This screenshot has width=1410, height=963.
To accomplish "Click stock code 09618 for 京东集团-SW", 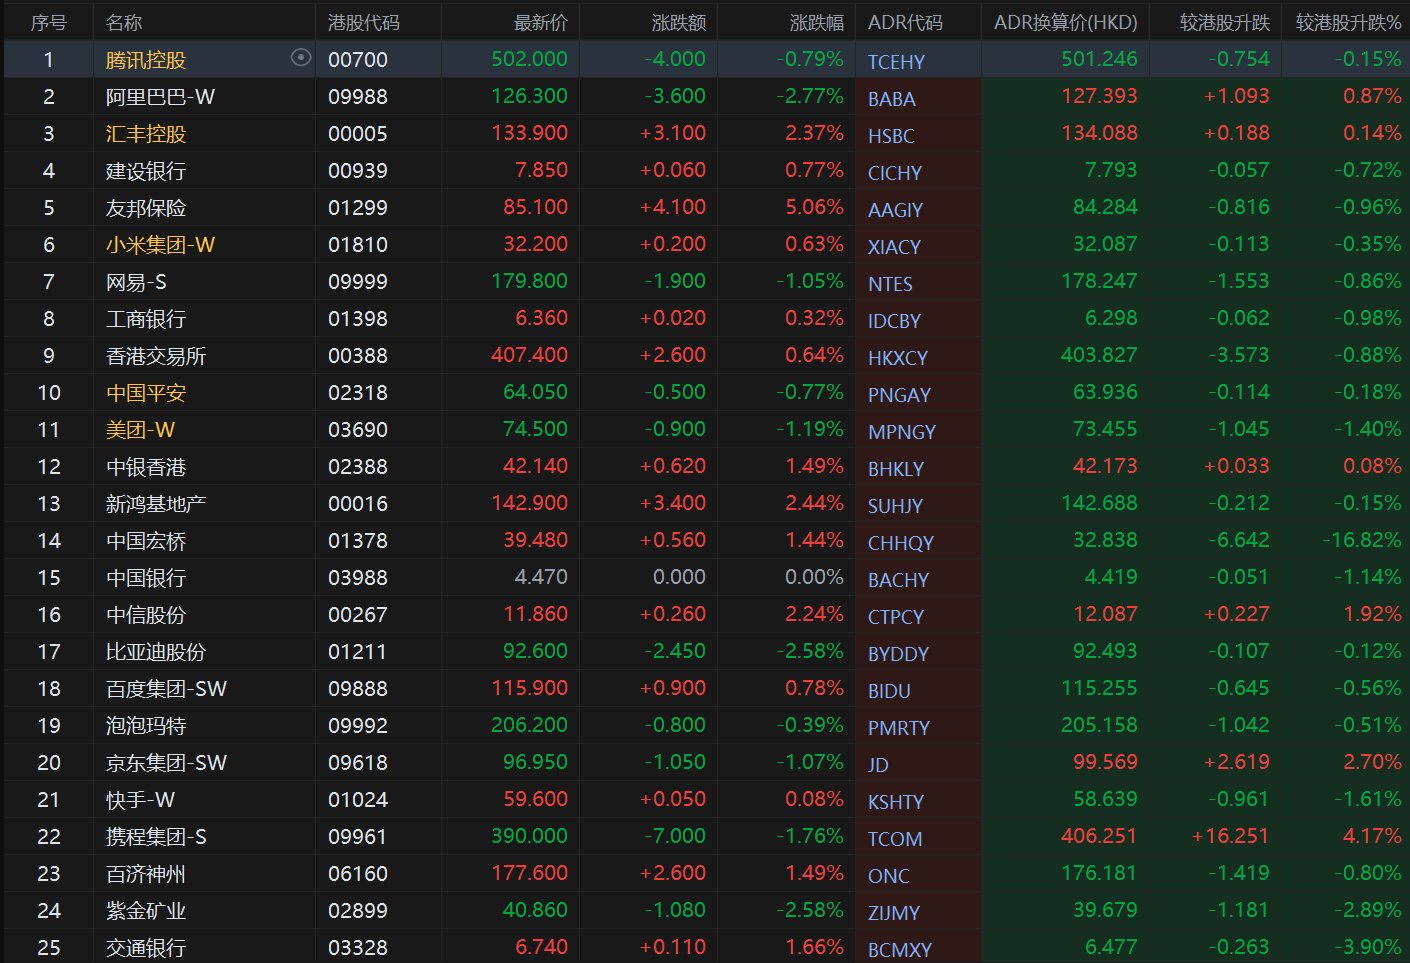I will point(357,763).
